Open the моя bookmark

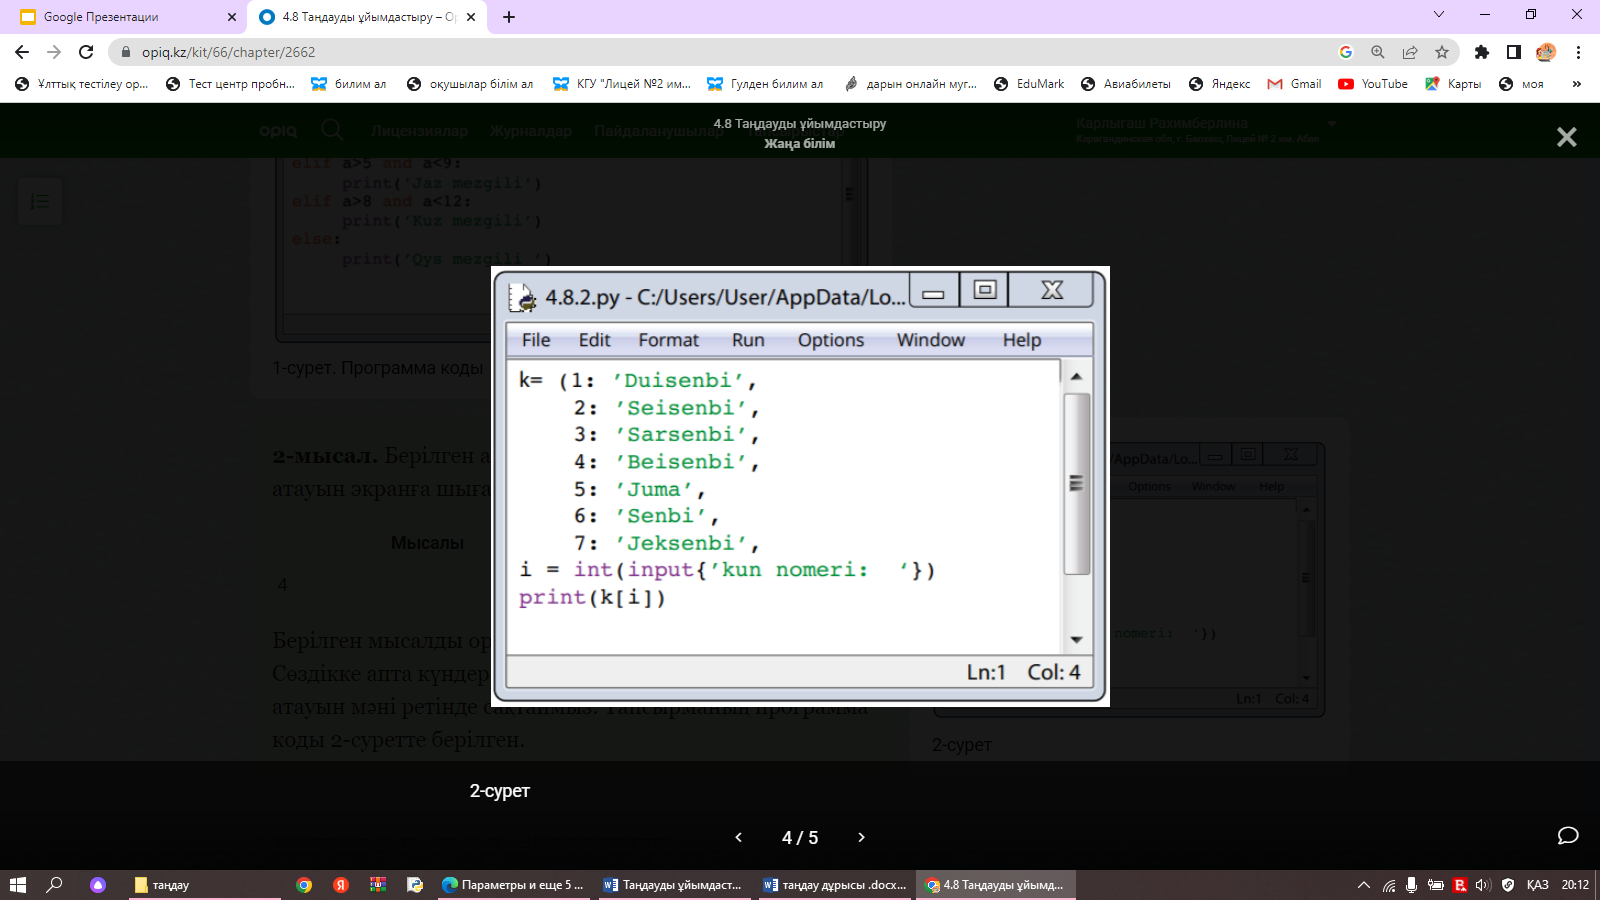[x=1522, y=84]
